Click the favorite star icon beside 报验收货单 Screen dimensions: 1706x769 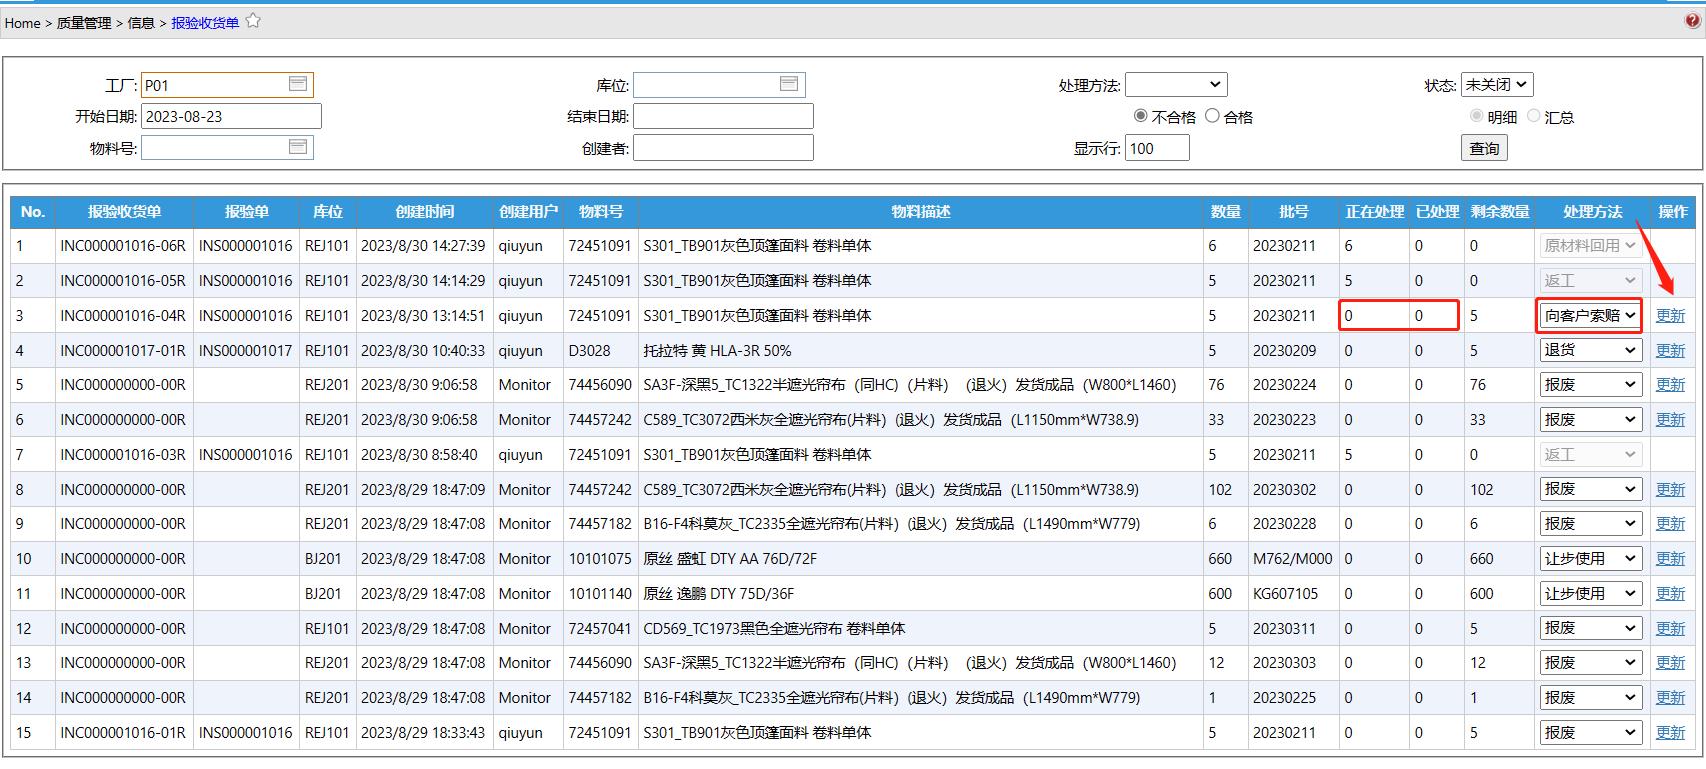point(253,21)
